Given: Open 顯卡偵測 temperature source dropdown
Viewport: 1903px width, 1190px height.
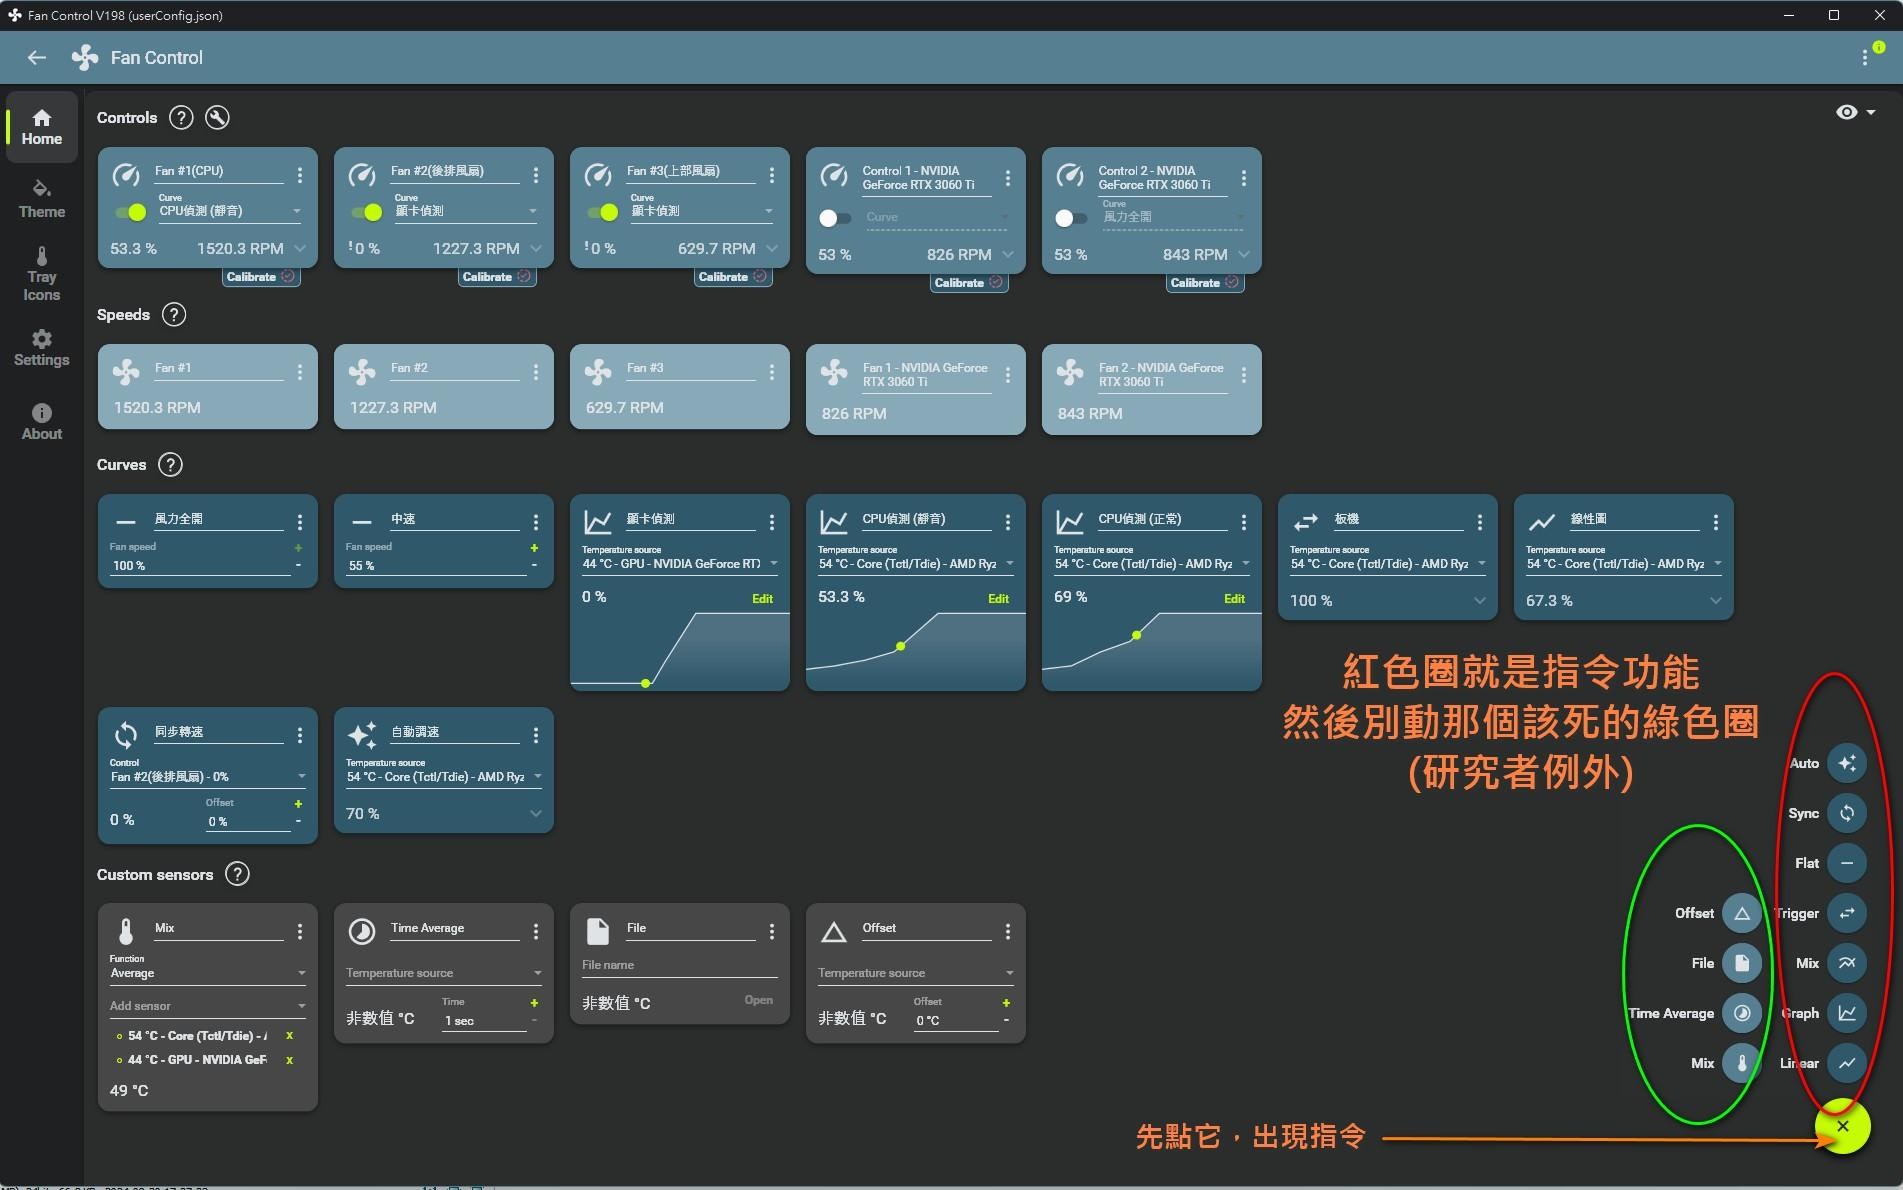Looking at the screenshot, I should coord(680,564).
